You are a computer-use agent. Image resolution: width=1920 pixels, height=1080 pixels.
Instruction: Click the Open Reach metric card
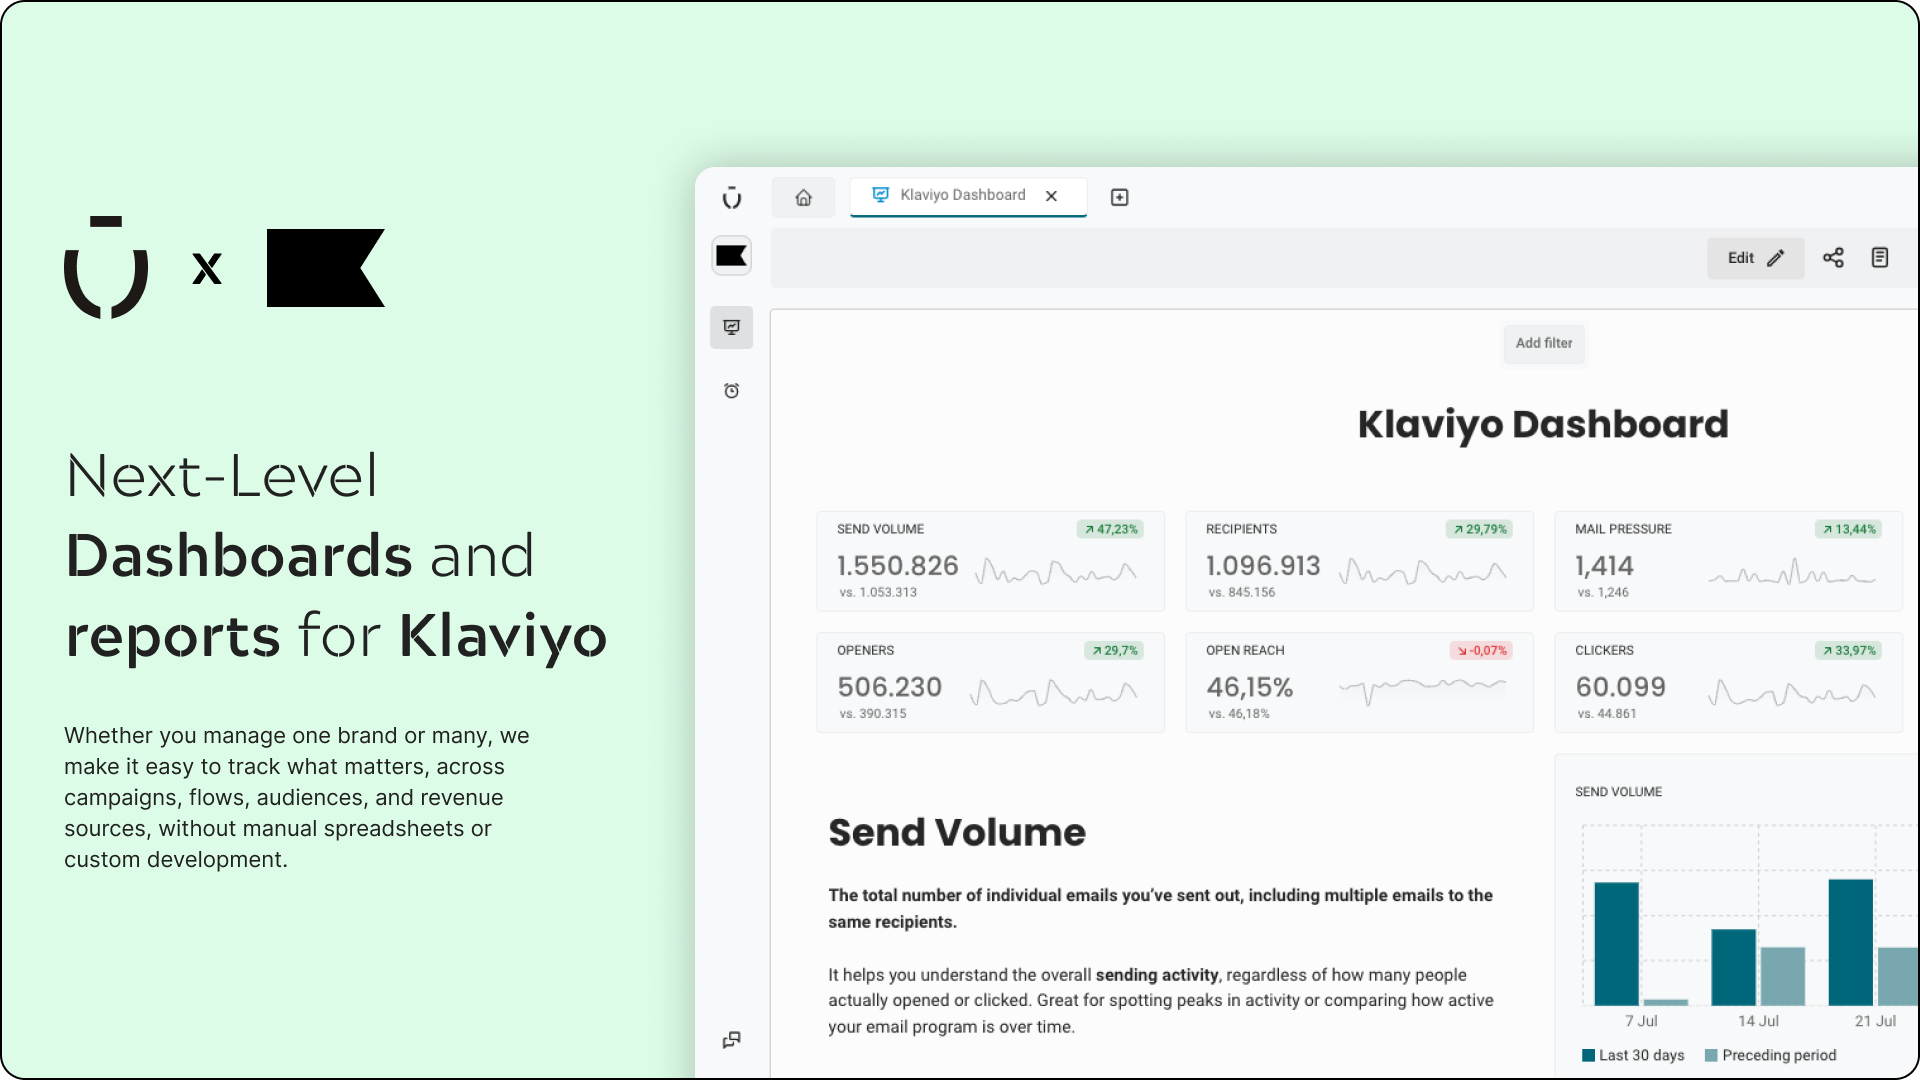click(x=1358, y=682)
